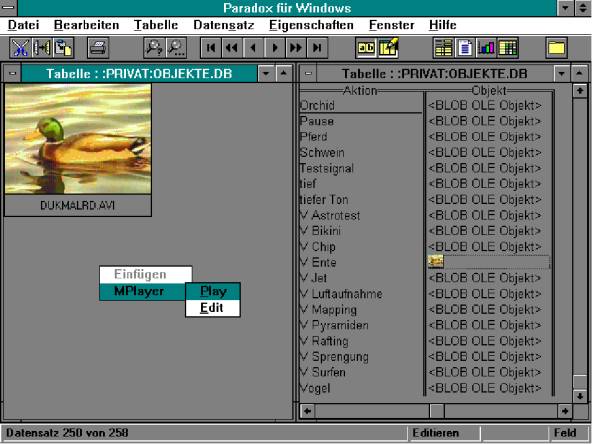592x444 pixels.
Task: Jump to first record button
Action: pyautogui.click(x=211, y=48)
